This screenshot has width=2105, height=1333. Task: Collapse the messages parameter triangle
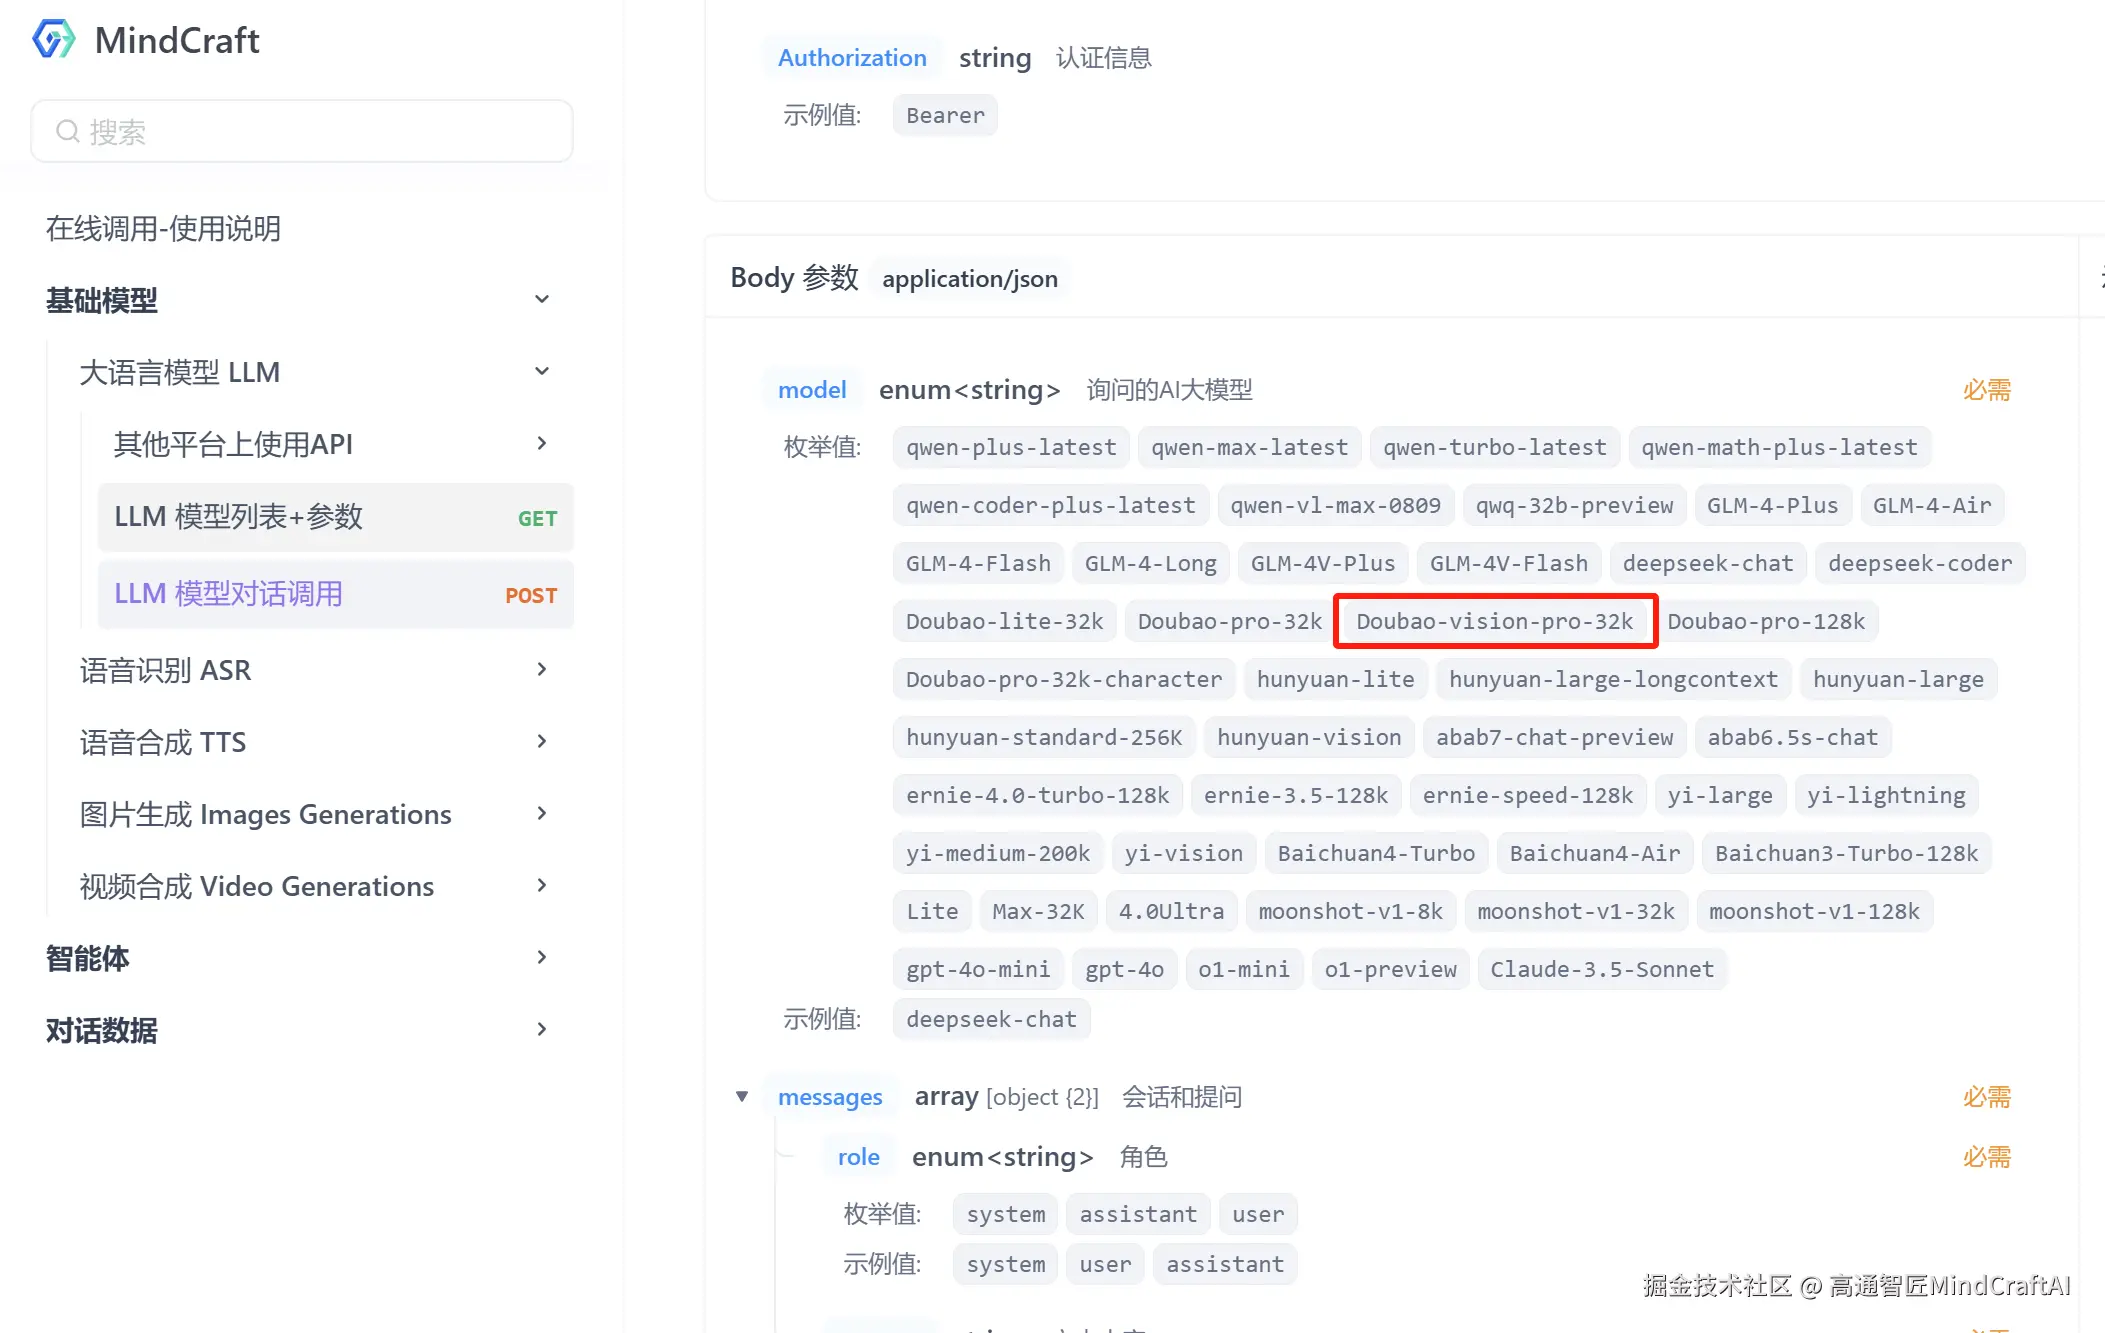click(x=742, y=1097)
